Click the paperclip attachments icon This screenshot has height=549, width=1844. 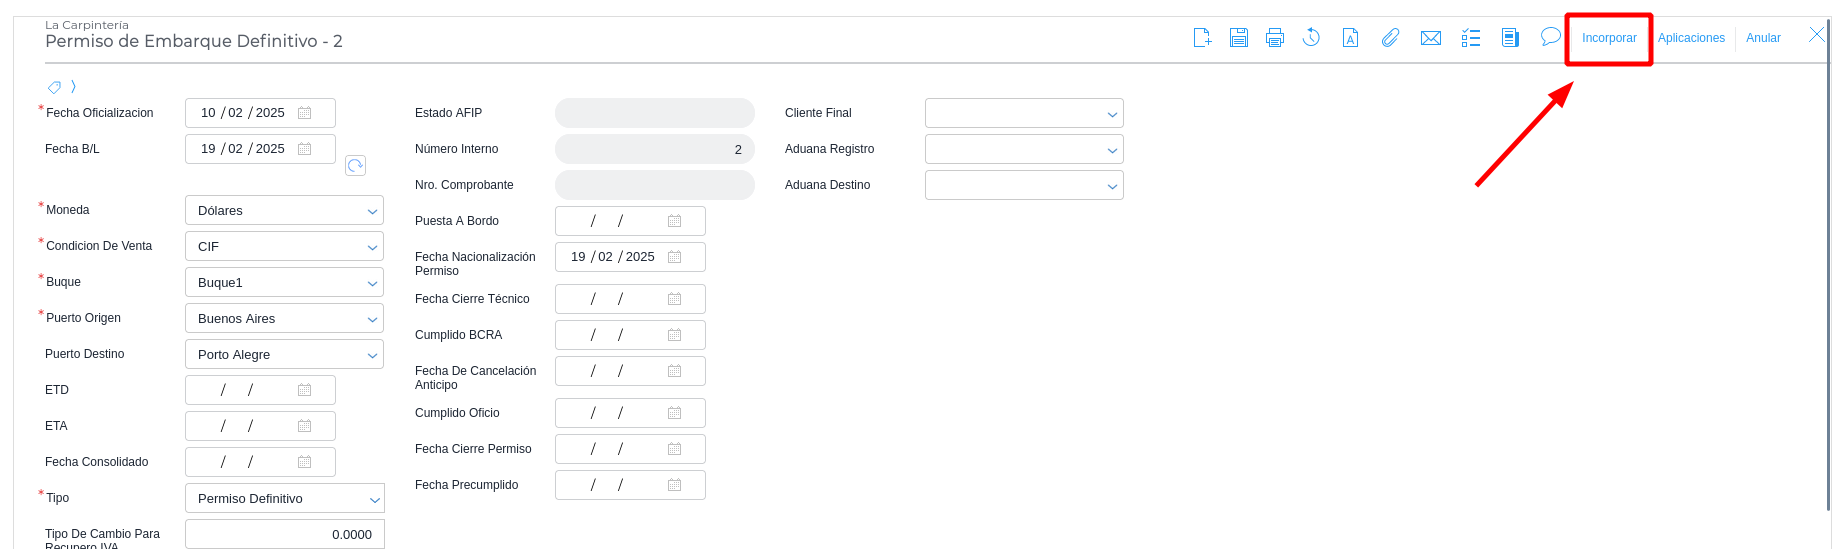(x=1390, y=38)
